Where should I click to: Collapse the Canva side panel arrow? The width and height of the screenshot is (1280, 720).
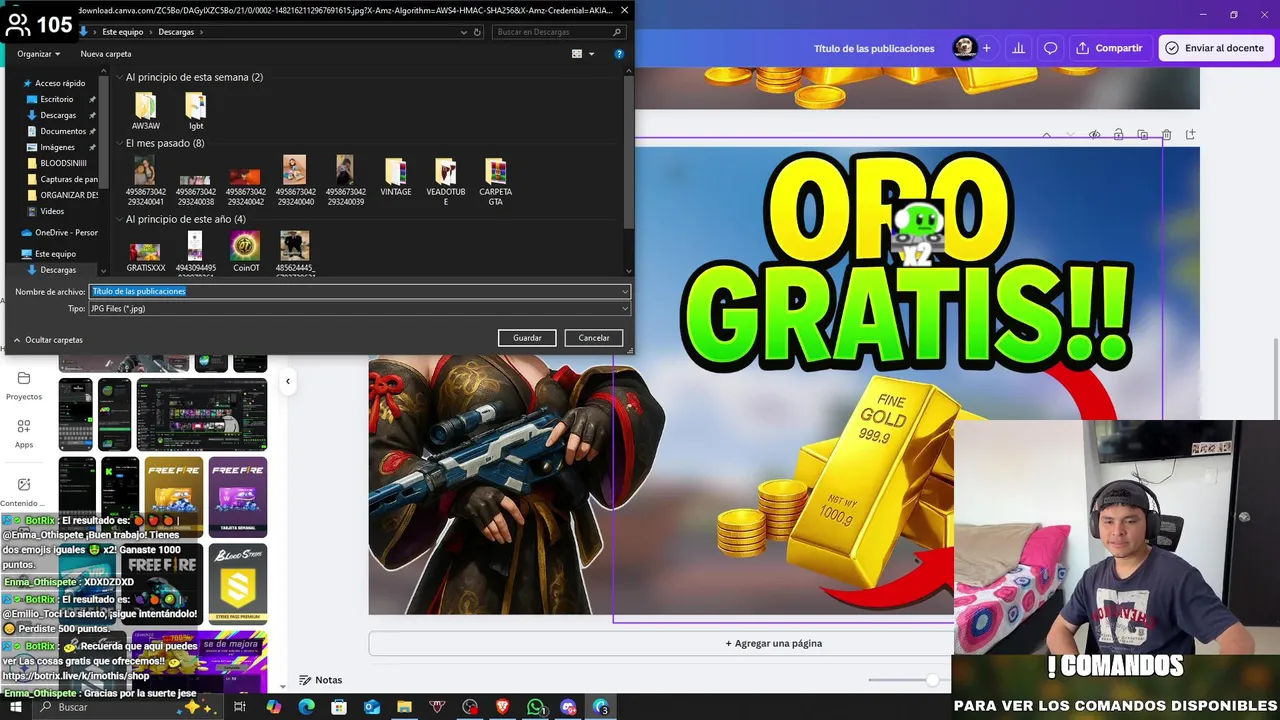(x=288, y=381)
